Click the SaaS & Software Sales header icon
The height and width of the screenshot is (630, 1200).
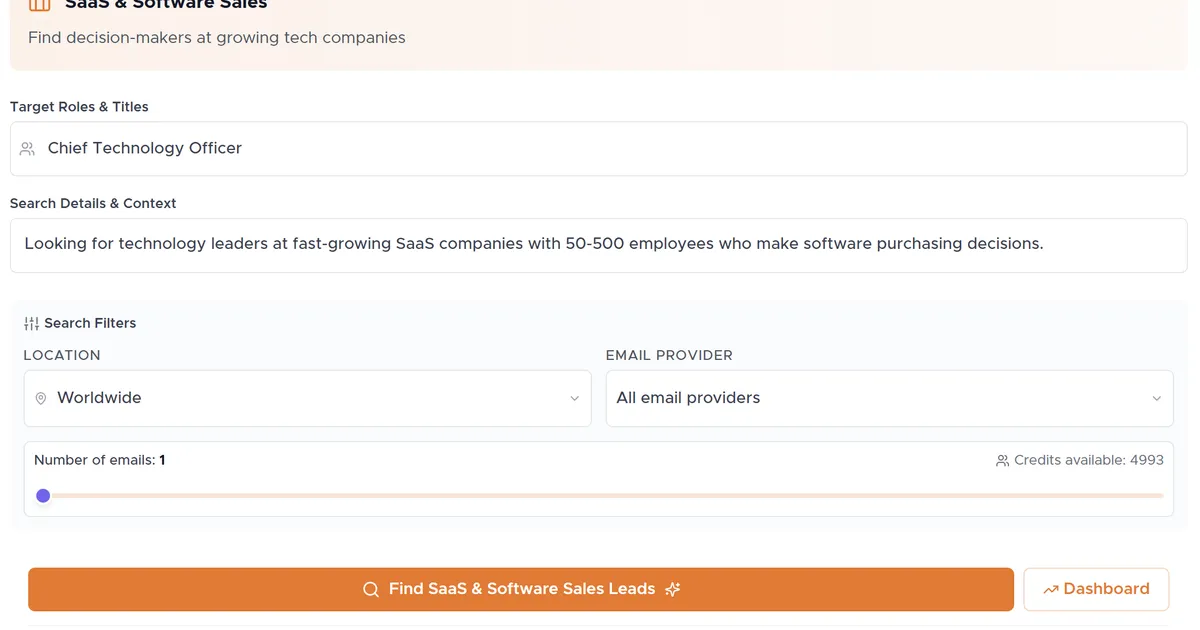(x=39, y=5)
